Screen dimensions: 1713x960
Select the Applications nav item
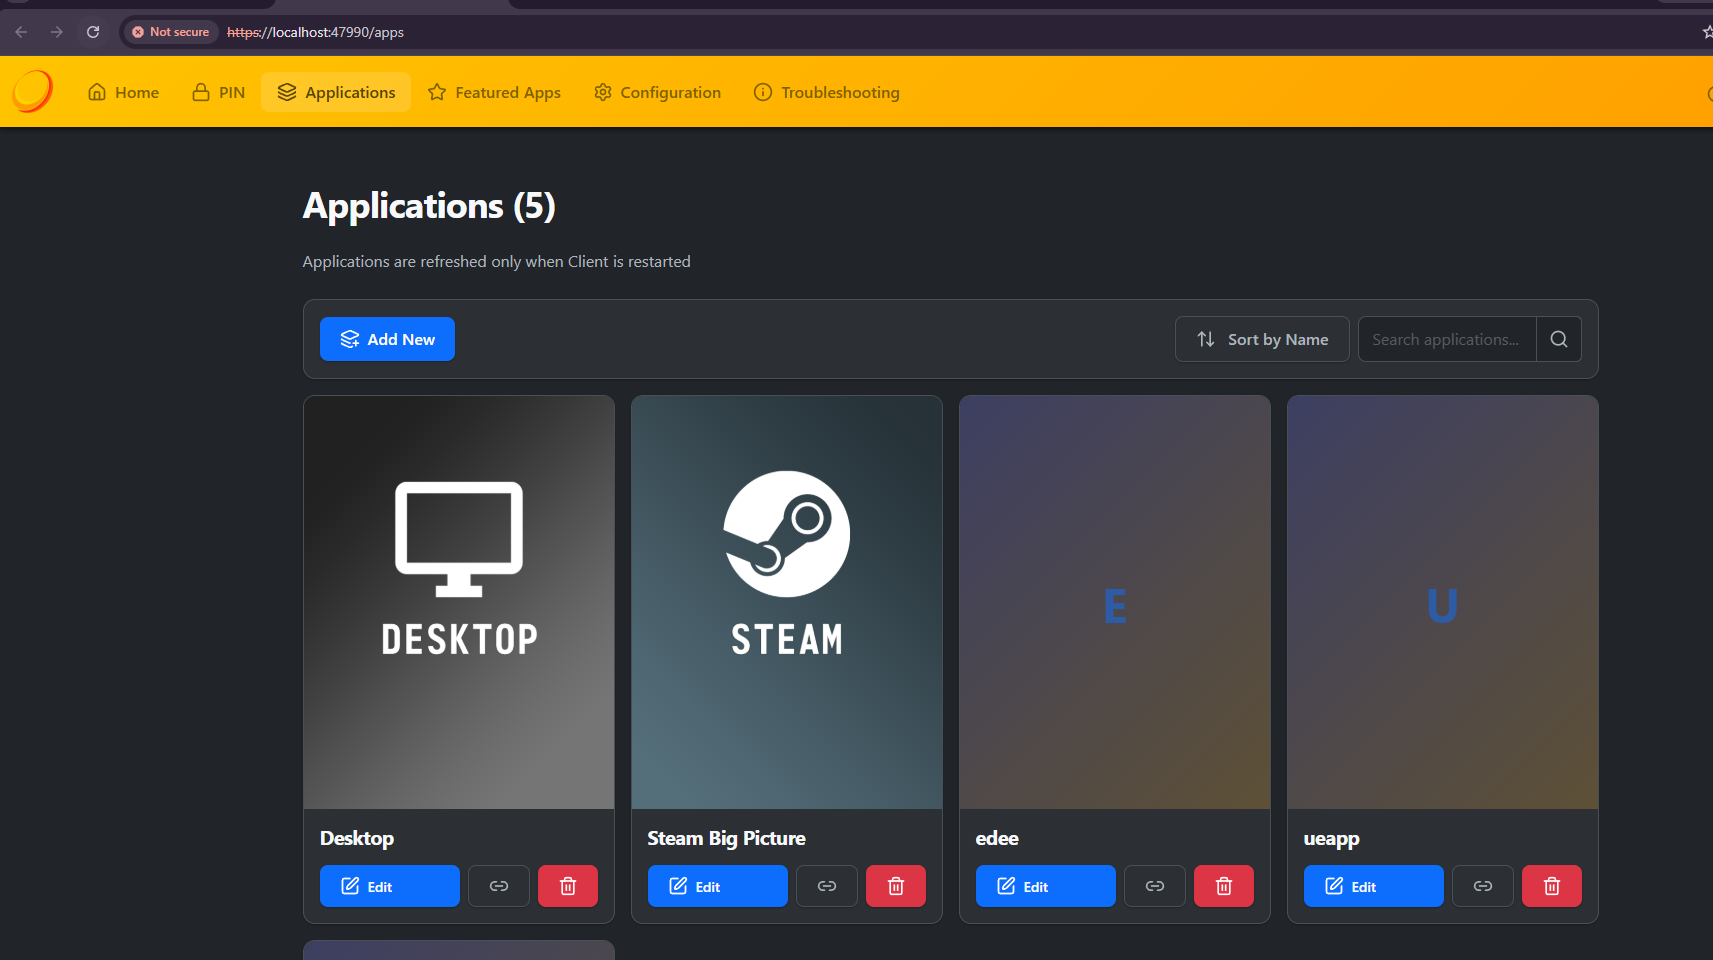pos(336,92)
